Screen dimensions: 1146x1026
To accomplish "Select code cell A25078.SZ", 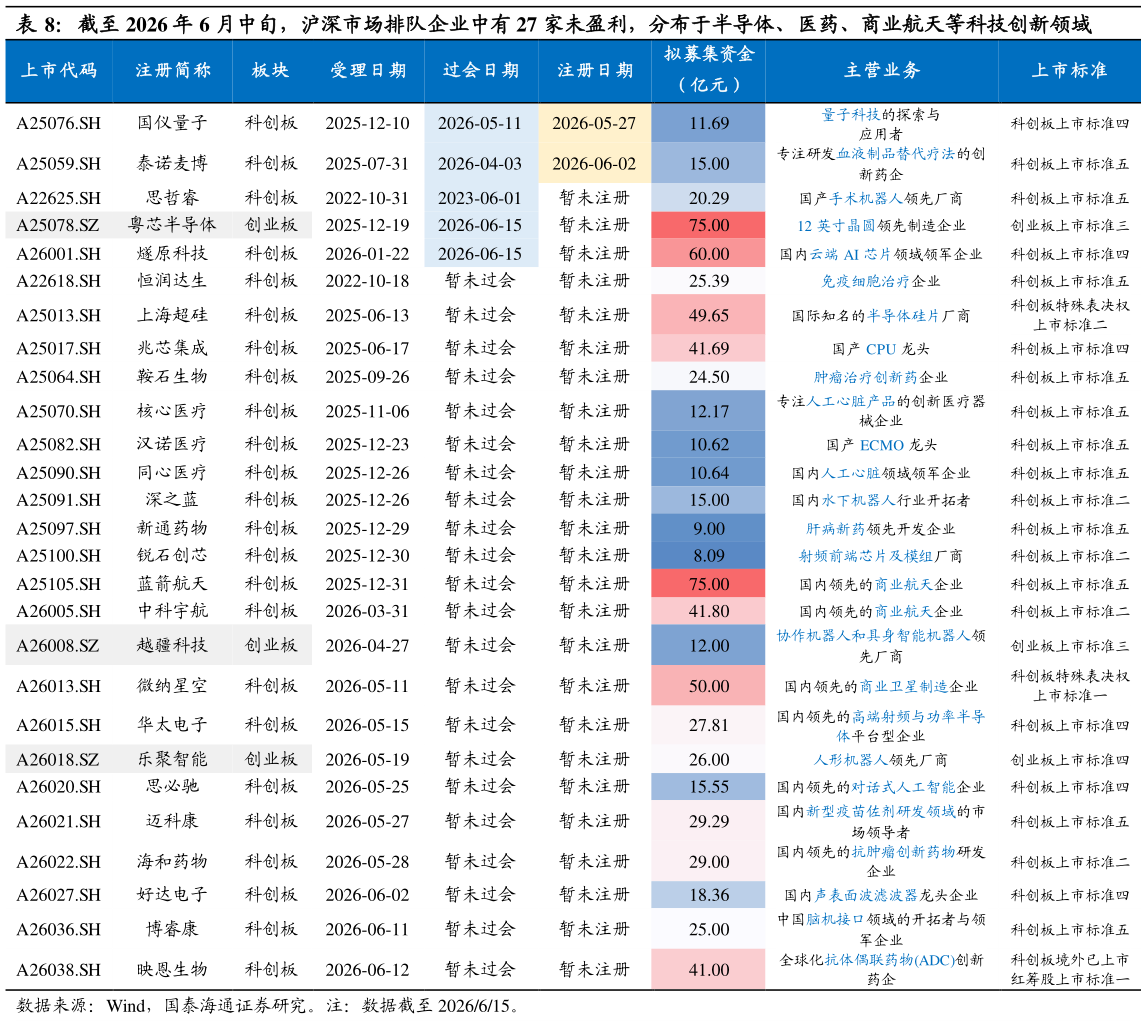I will (x=58, y=225).
